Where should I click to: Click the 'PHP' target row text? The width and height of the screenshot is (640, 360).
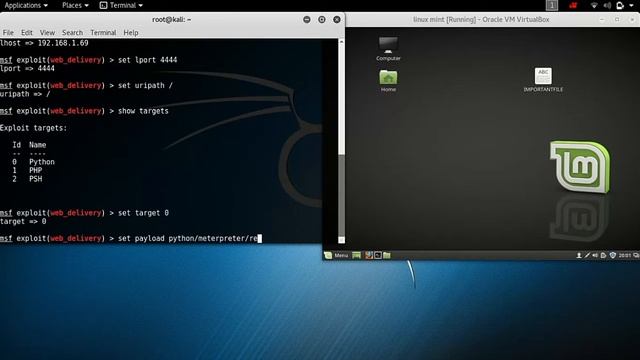(x=36, y=171)
